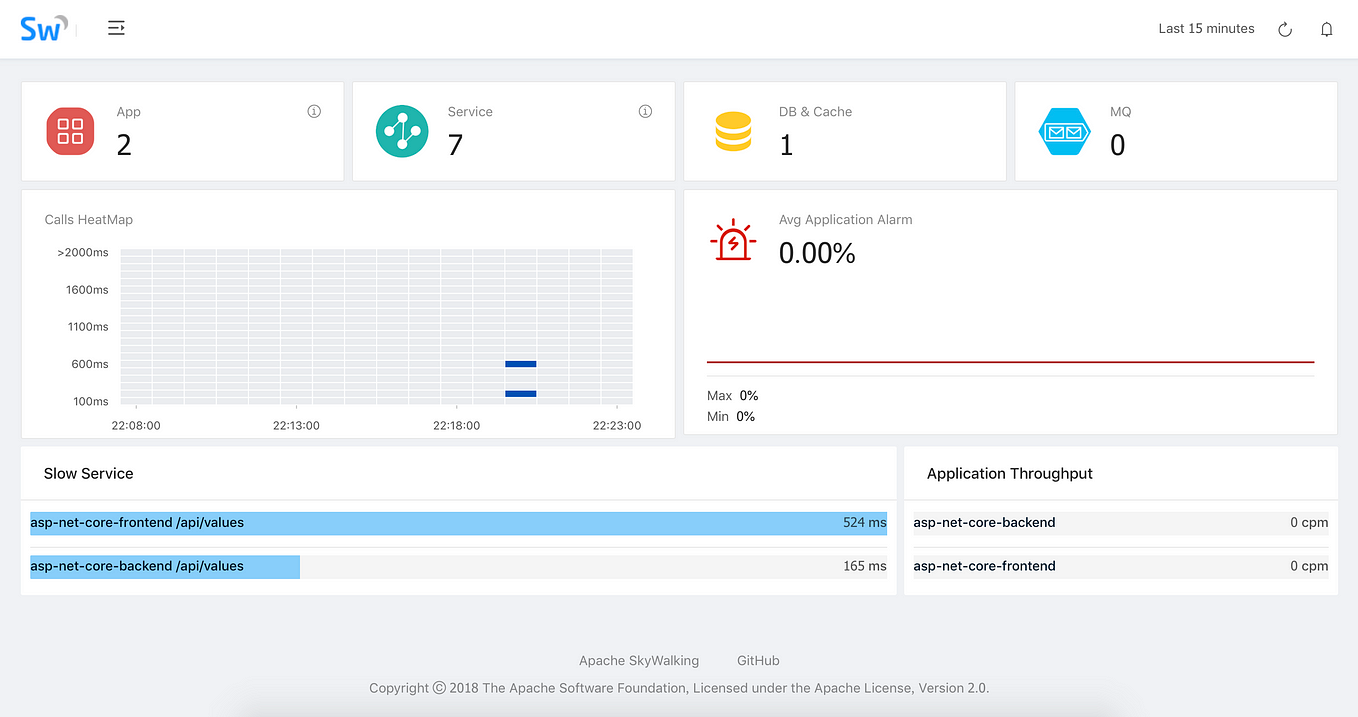Click the 100ms blue heatmap cell
This screenshot has width=1358, height=717.
521,394
